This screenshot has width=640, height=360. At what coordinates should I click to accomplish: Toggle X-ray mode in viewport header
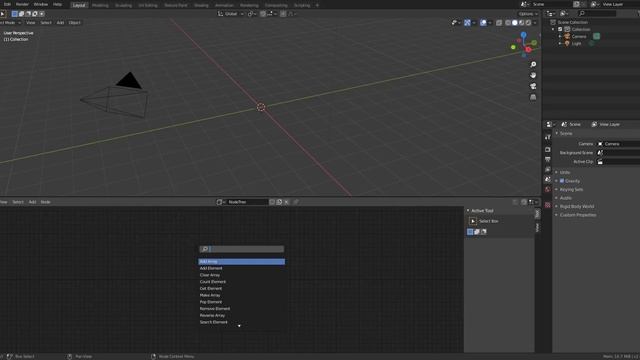coord(499,23)
